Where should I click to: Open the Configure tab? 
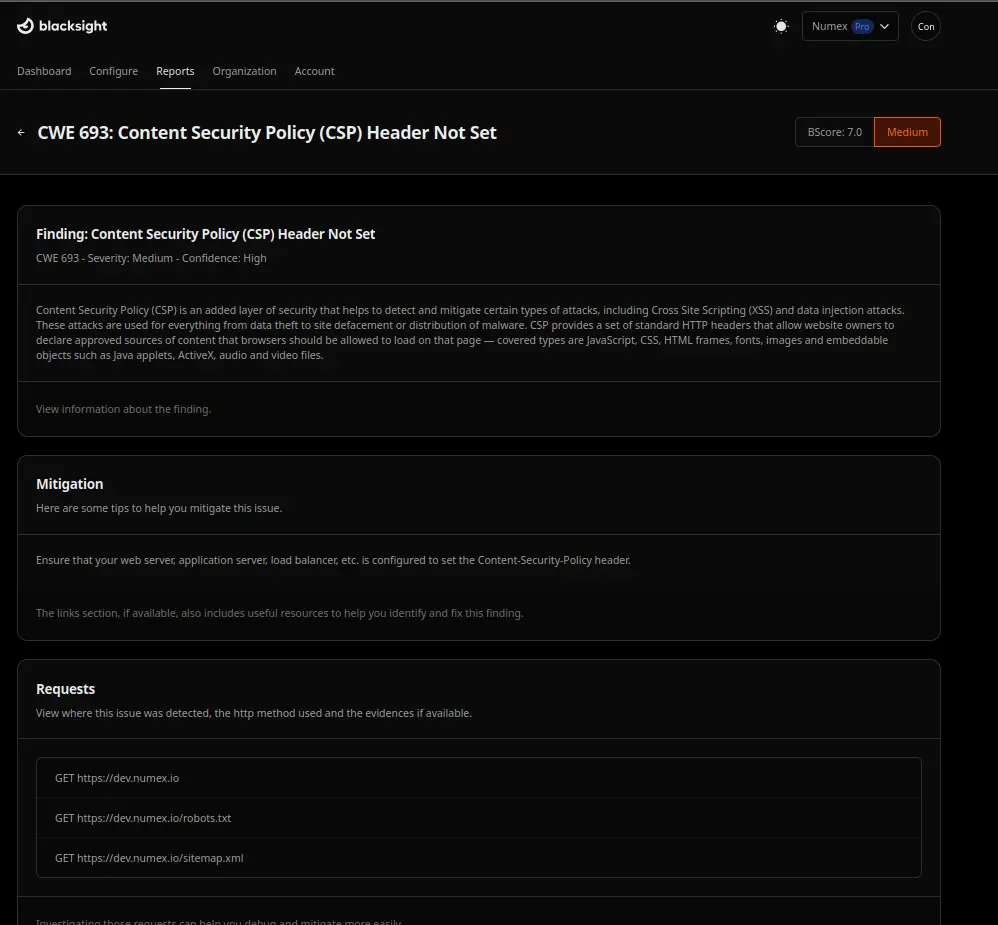114,71
